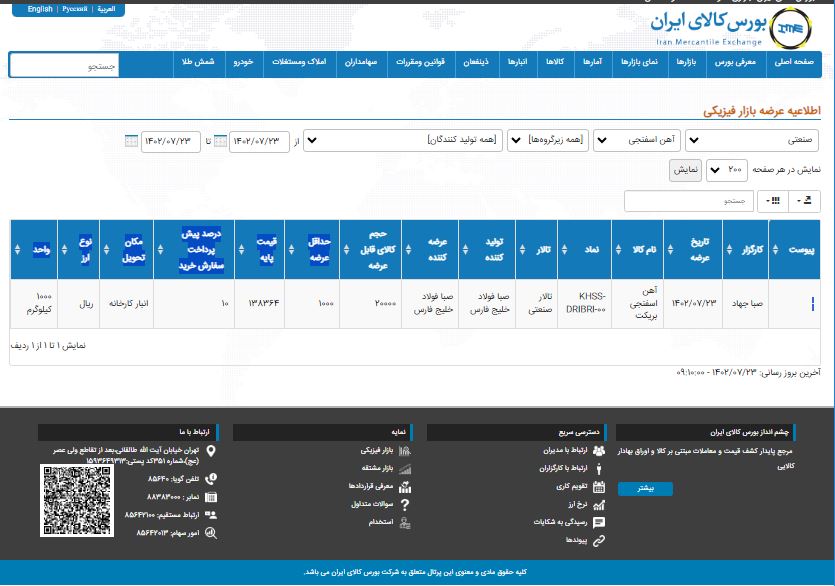The width and height of the screenshot is (835, 586).
Task: Click the نمایش display button
Action: coord(685,170)
